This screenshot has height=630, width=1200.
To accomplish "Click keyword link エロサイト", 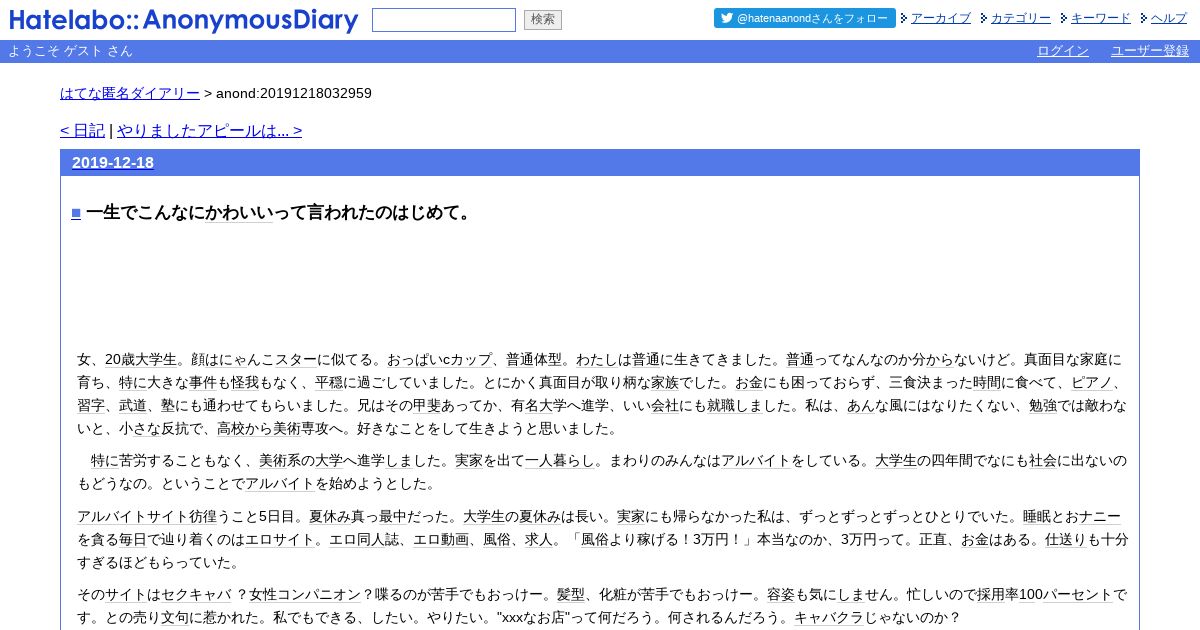I will [x=280, y=539].
